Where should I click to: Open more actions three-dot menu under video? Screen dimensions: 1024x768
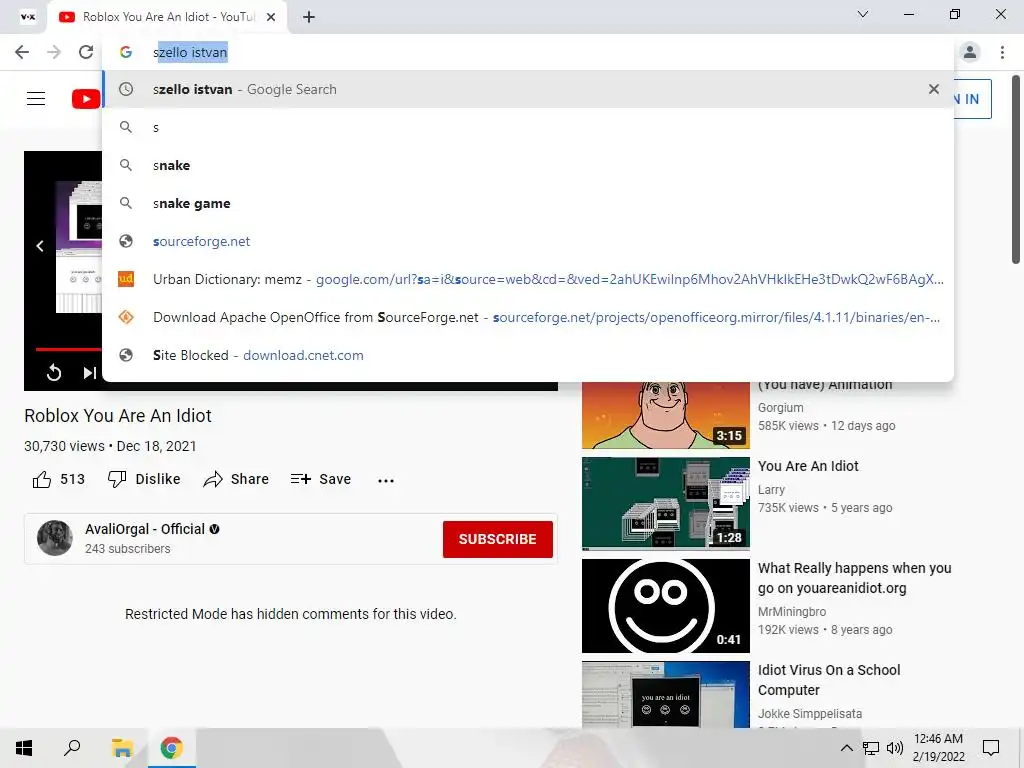pos(386,481)
